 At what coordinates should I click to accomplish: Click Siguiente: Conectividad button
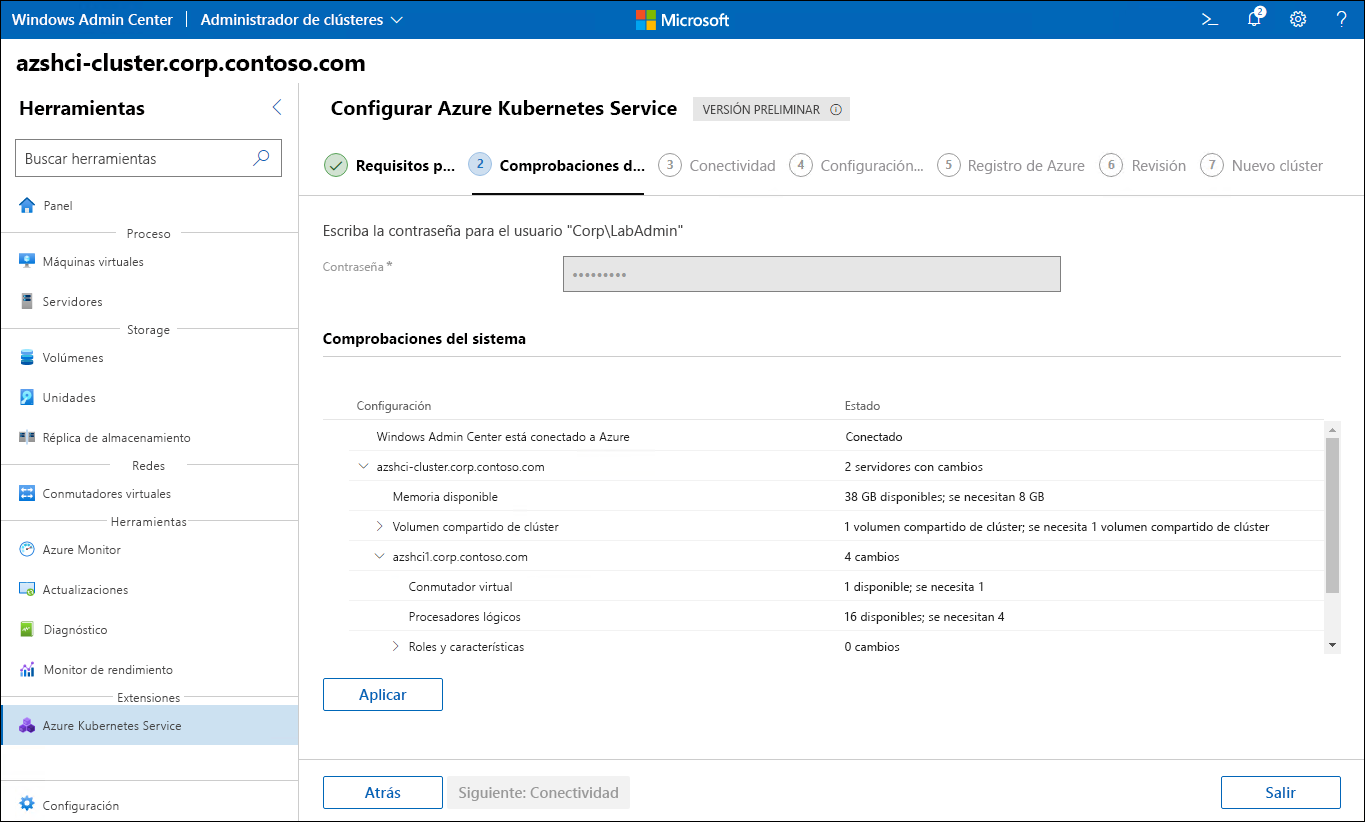(x=538, y=792)
